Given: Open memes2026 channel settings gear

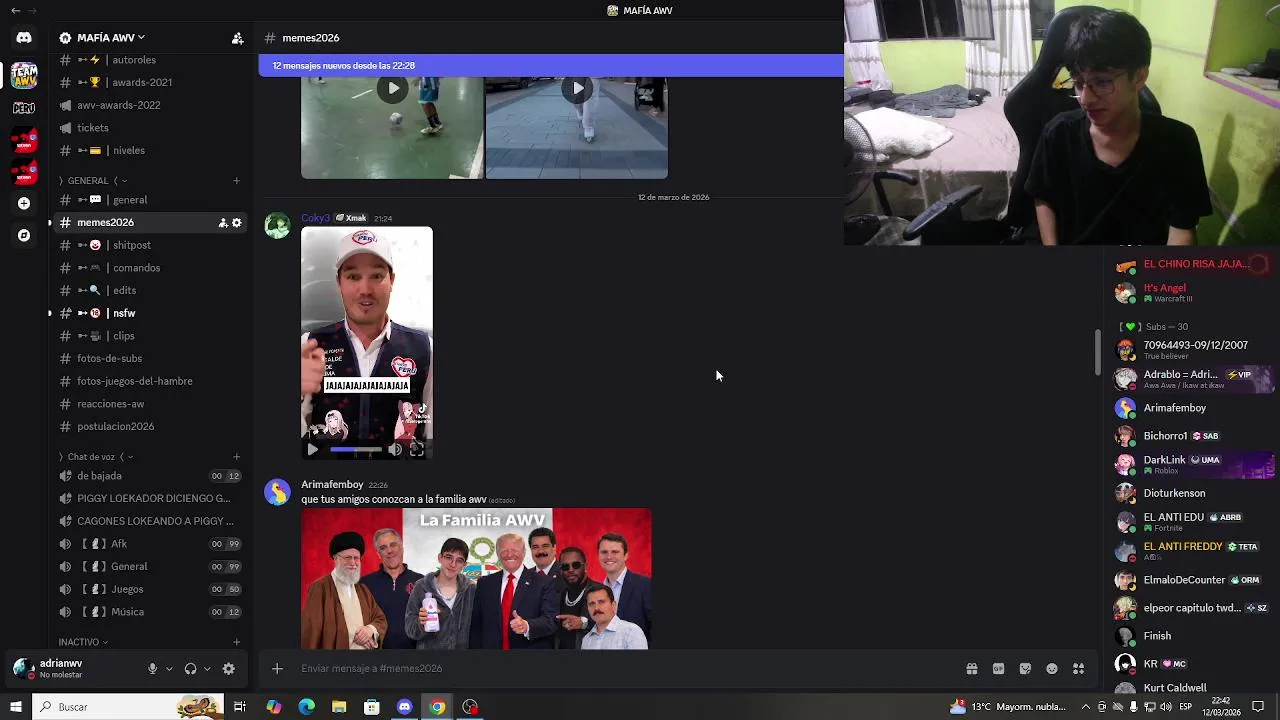Looking at the screenshot, I should [237, 223].
